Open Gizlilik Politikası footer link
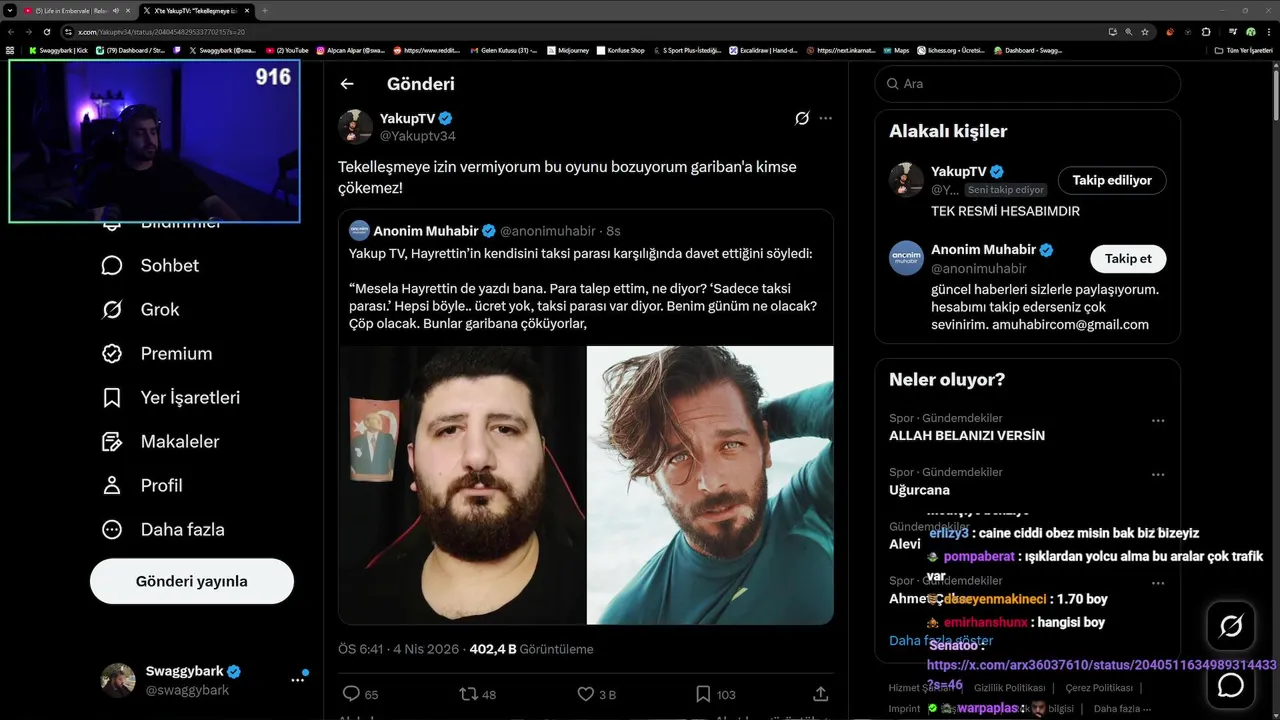 pos(1009,688)
